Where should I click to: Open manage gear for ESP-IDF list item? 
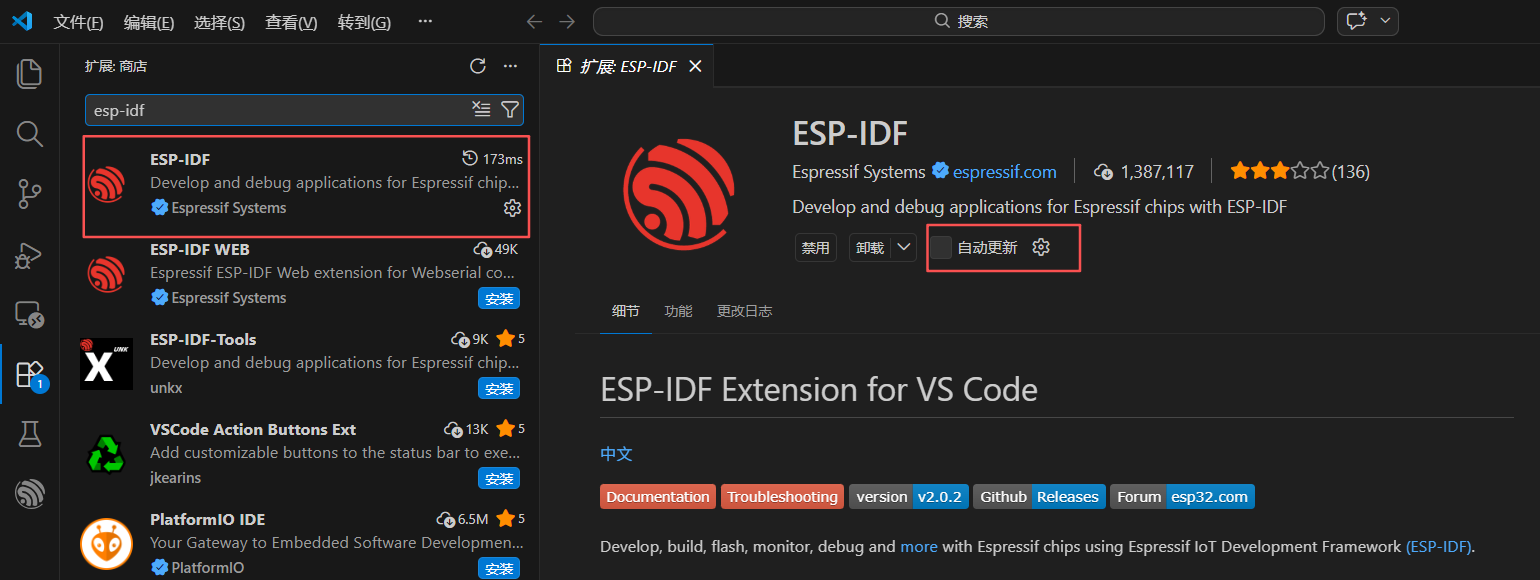(x=512, y=208)
